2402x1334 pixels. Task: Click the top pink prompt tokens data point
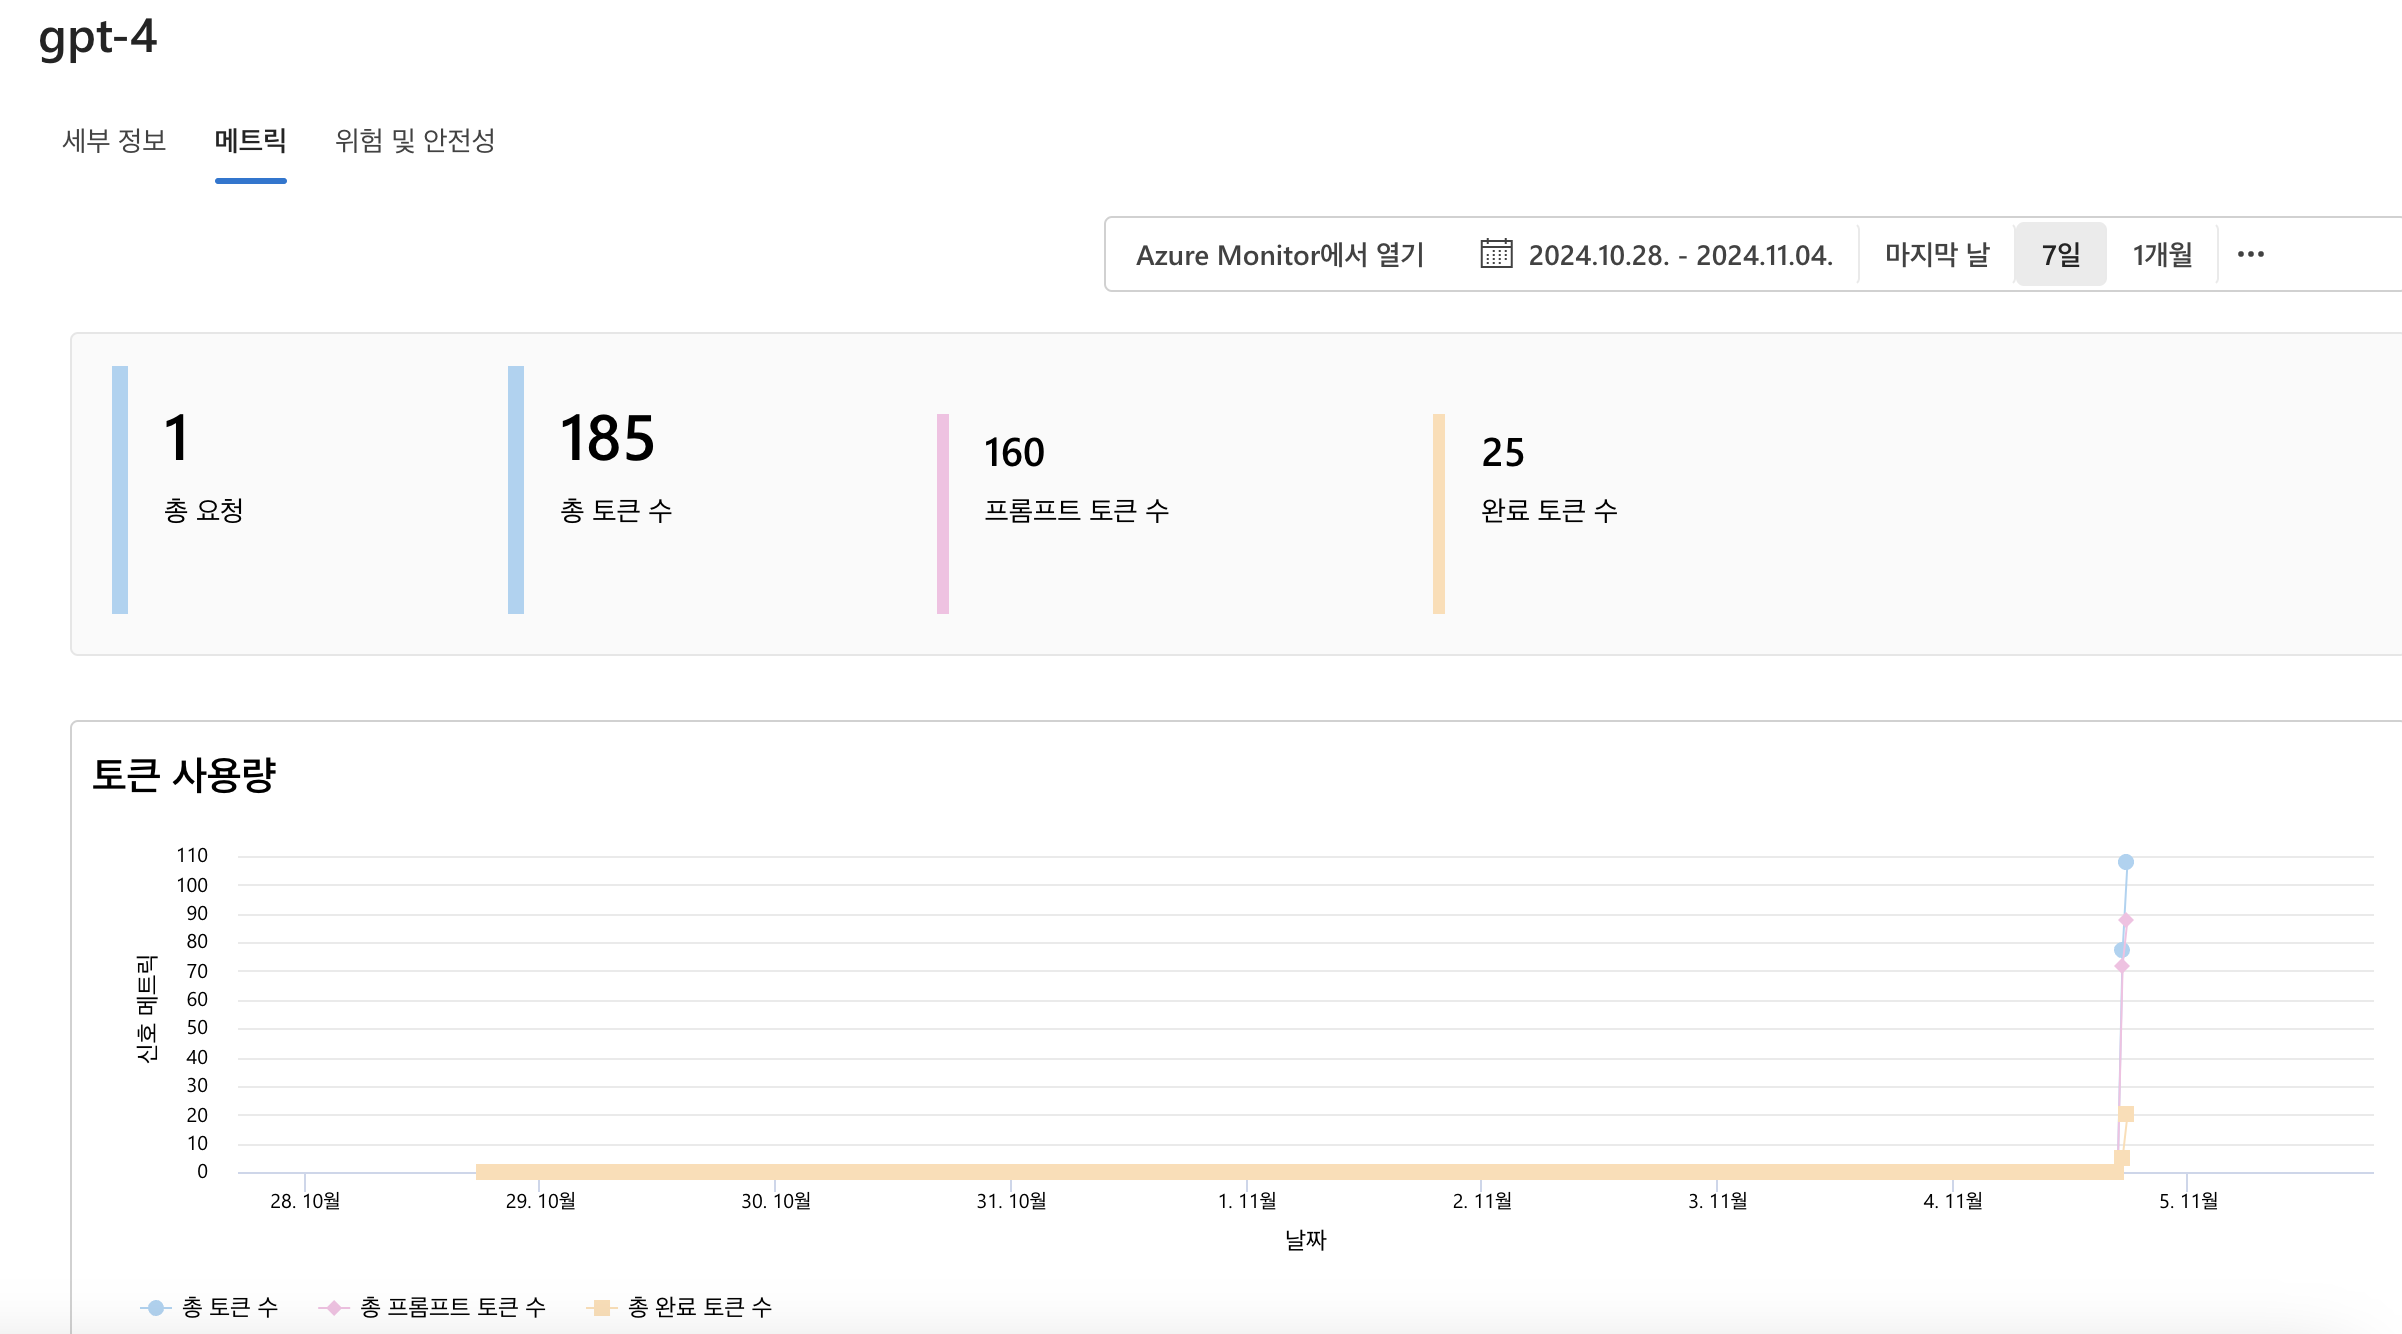[2126, 920]
